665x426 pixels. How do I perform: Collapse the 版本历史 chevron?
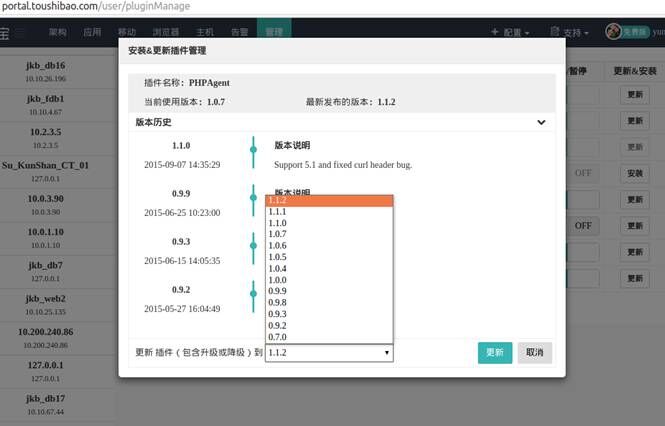tap(541, 122)
